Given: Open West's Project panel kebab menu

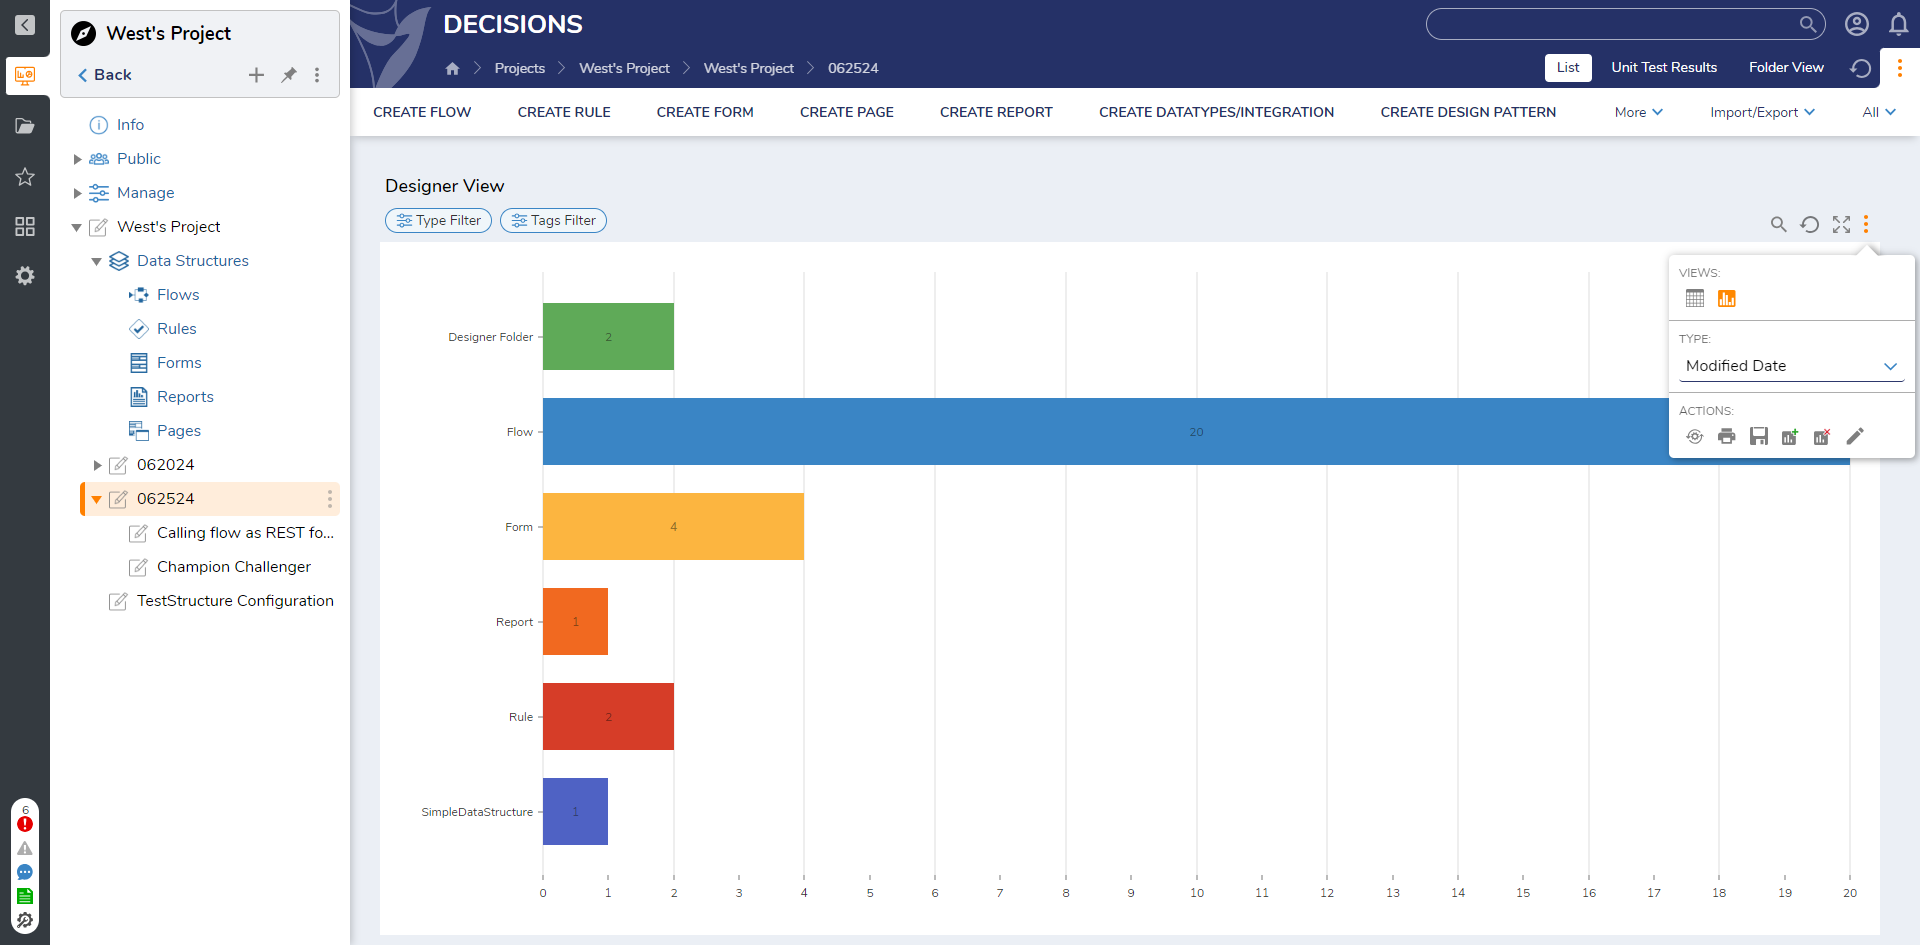Looking at the screenshot, I should (x=317, y=75).
